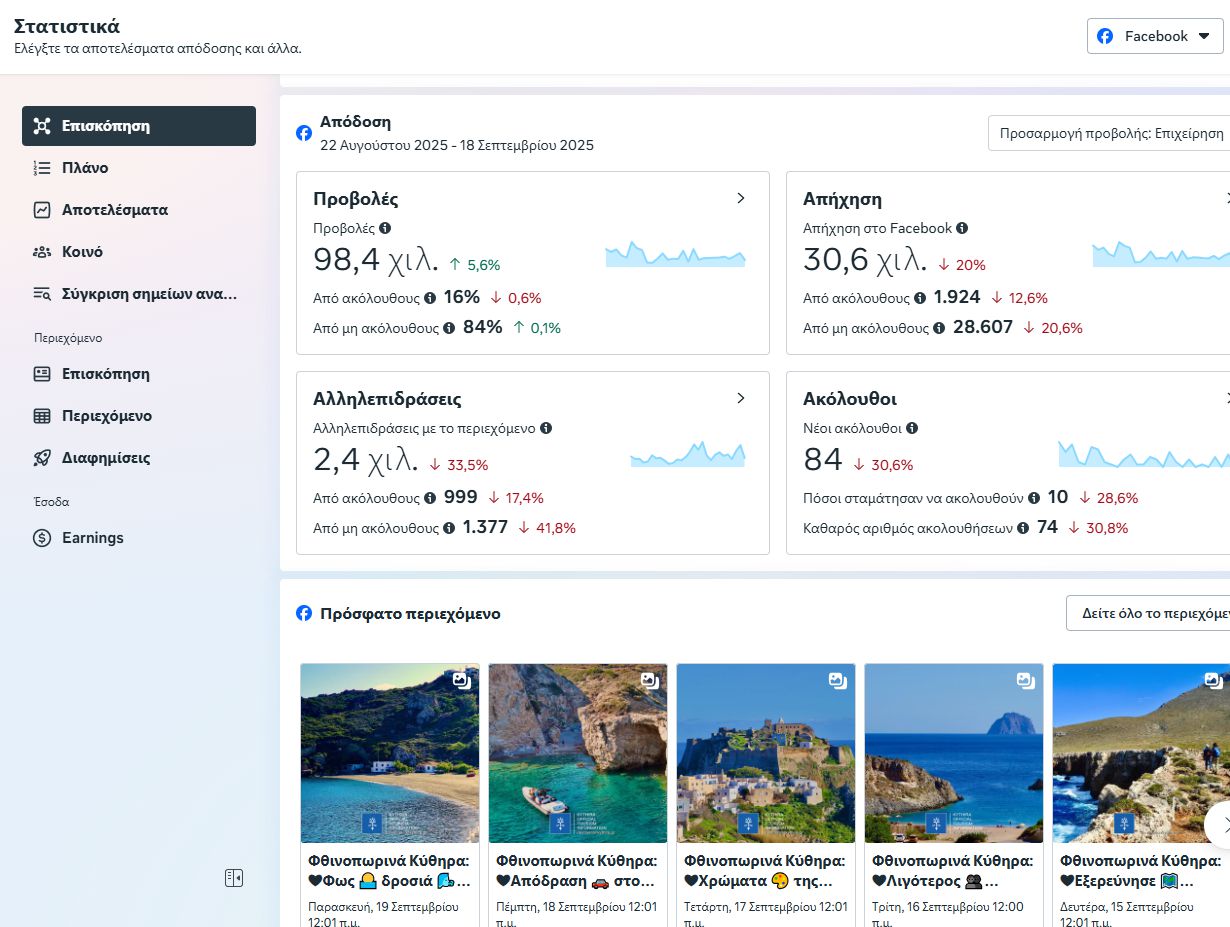The image size is (1230, 927).
Task: Click the 30,6 χιλ. reach value
Action: [x=866, y=261]
